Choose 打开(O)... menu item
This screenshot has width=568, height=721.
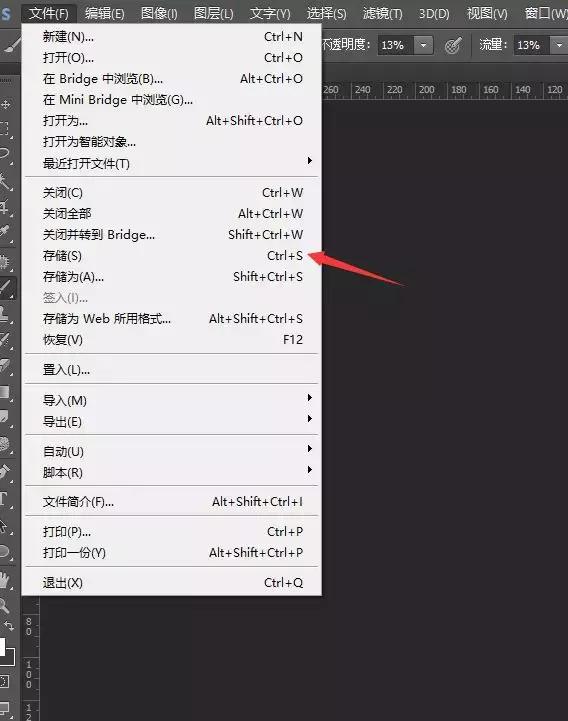coord(172,57)
